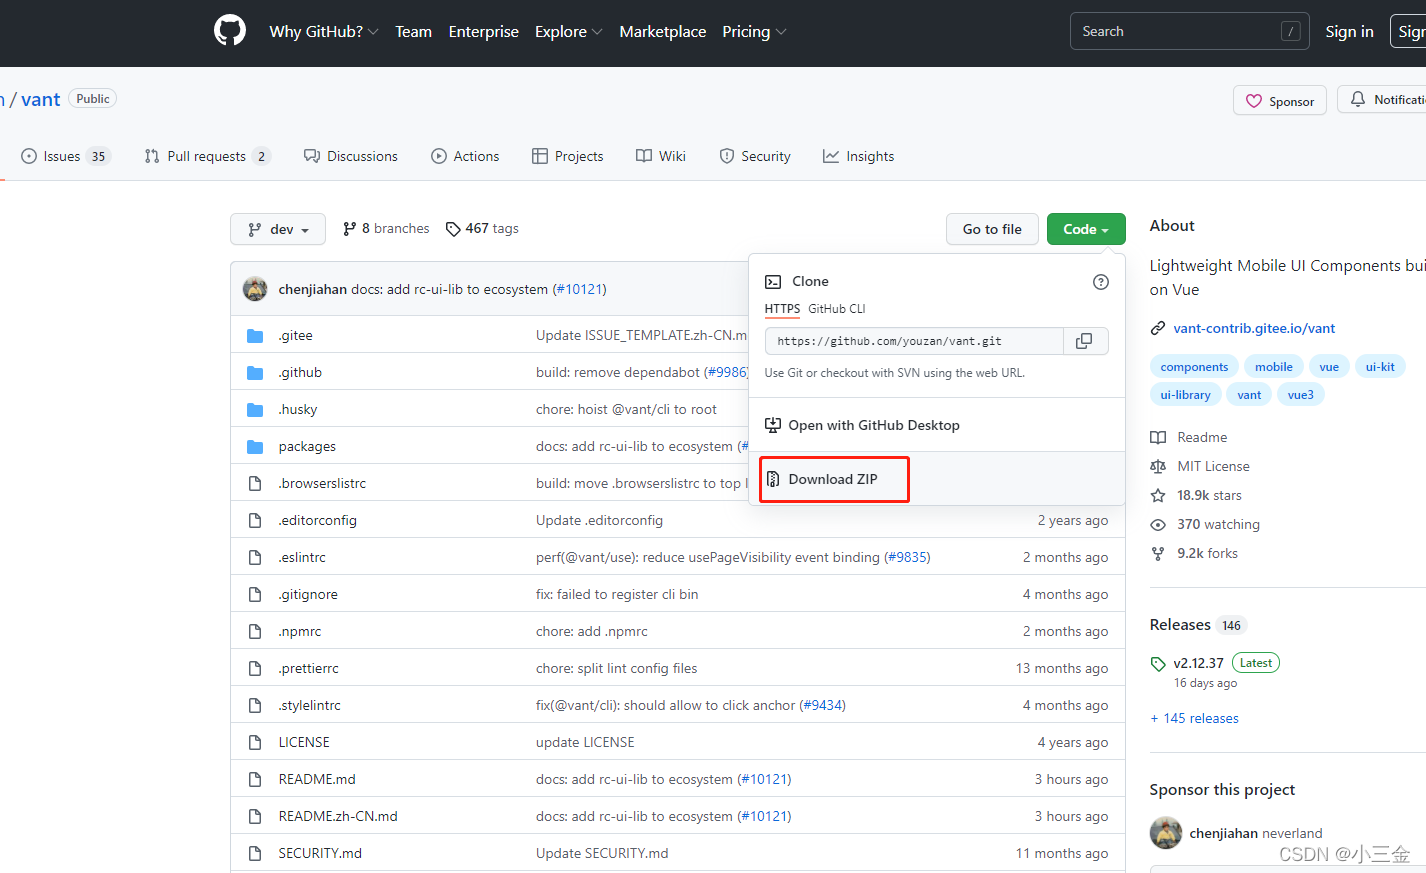1426x873 pixels.
Task: Click Sign in
Action: pos(1349,32)
